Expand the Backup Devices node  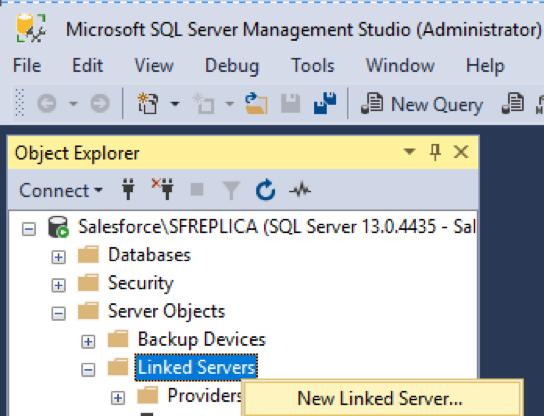(88, 342)
